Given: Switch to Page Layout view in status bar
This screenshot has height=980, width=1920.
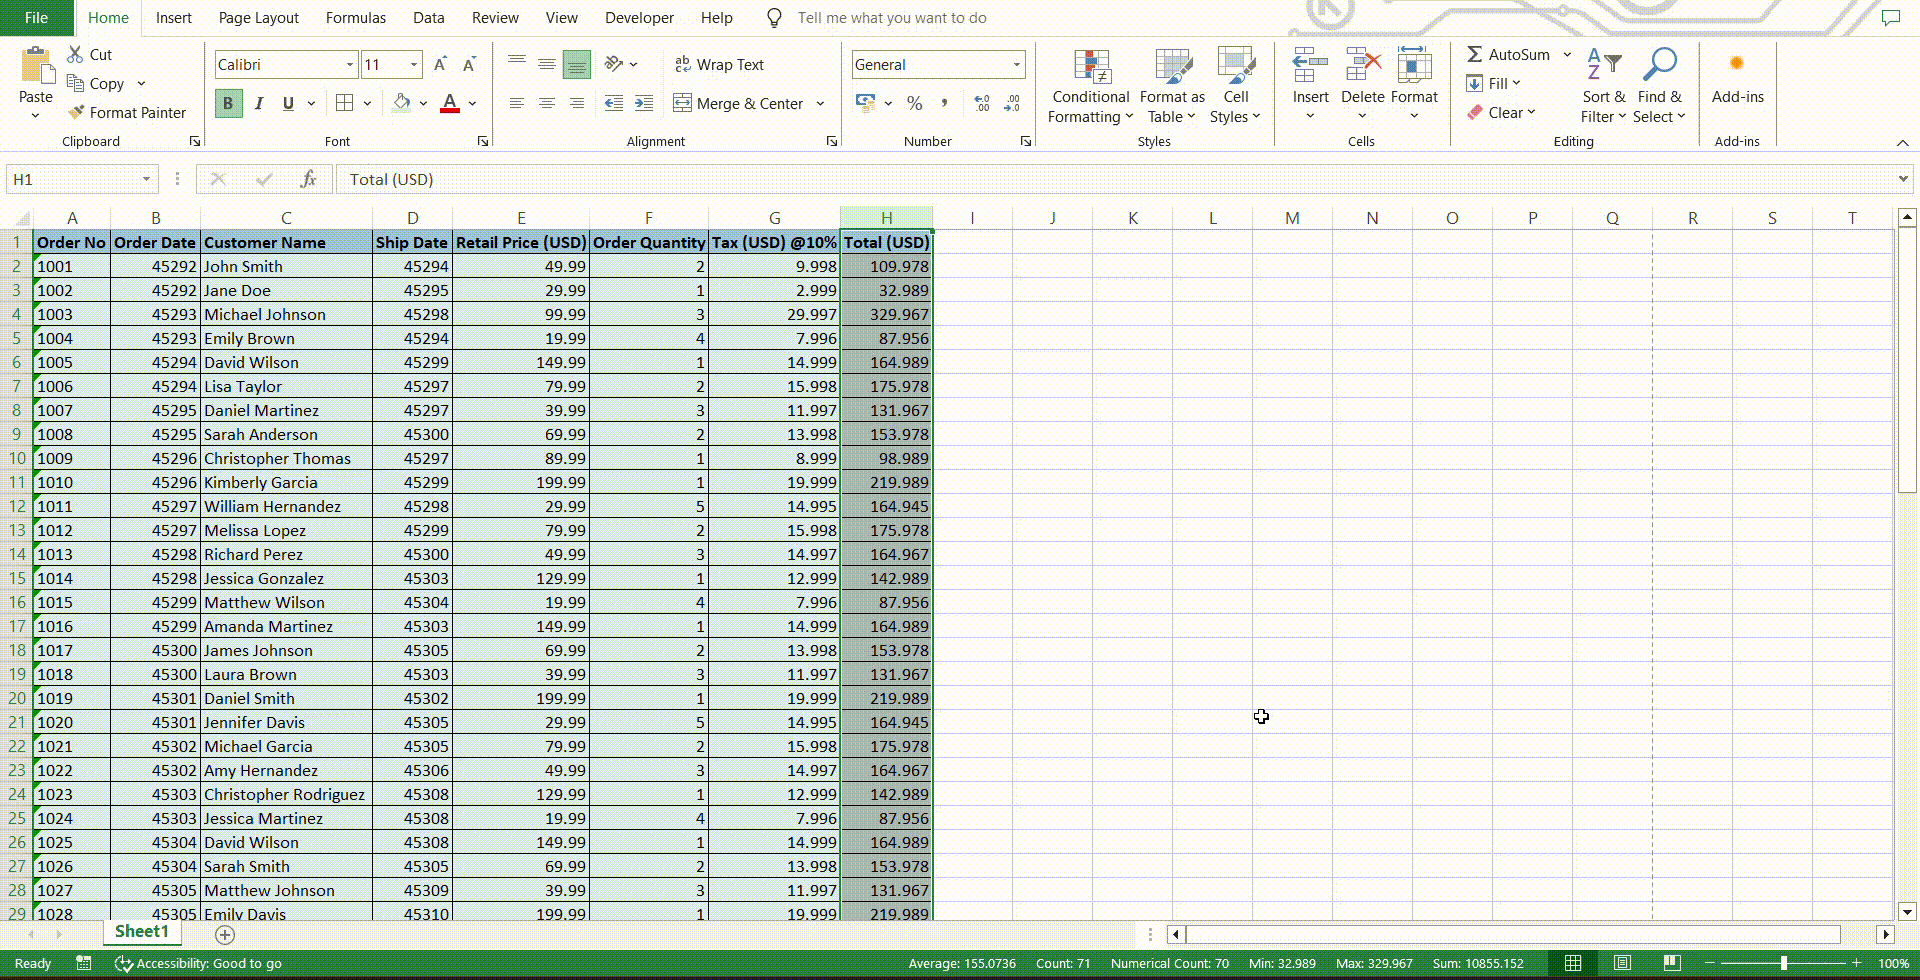Looking at the screenshot, I should tap(1622, 963).
